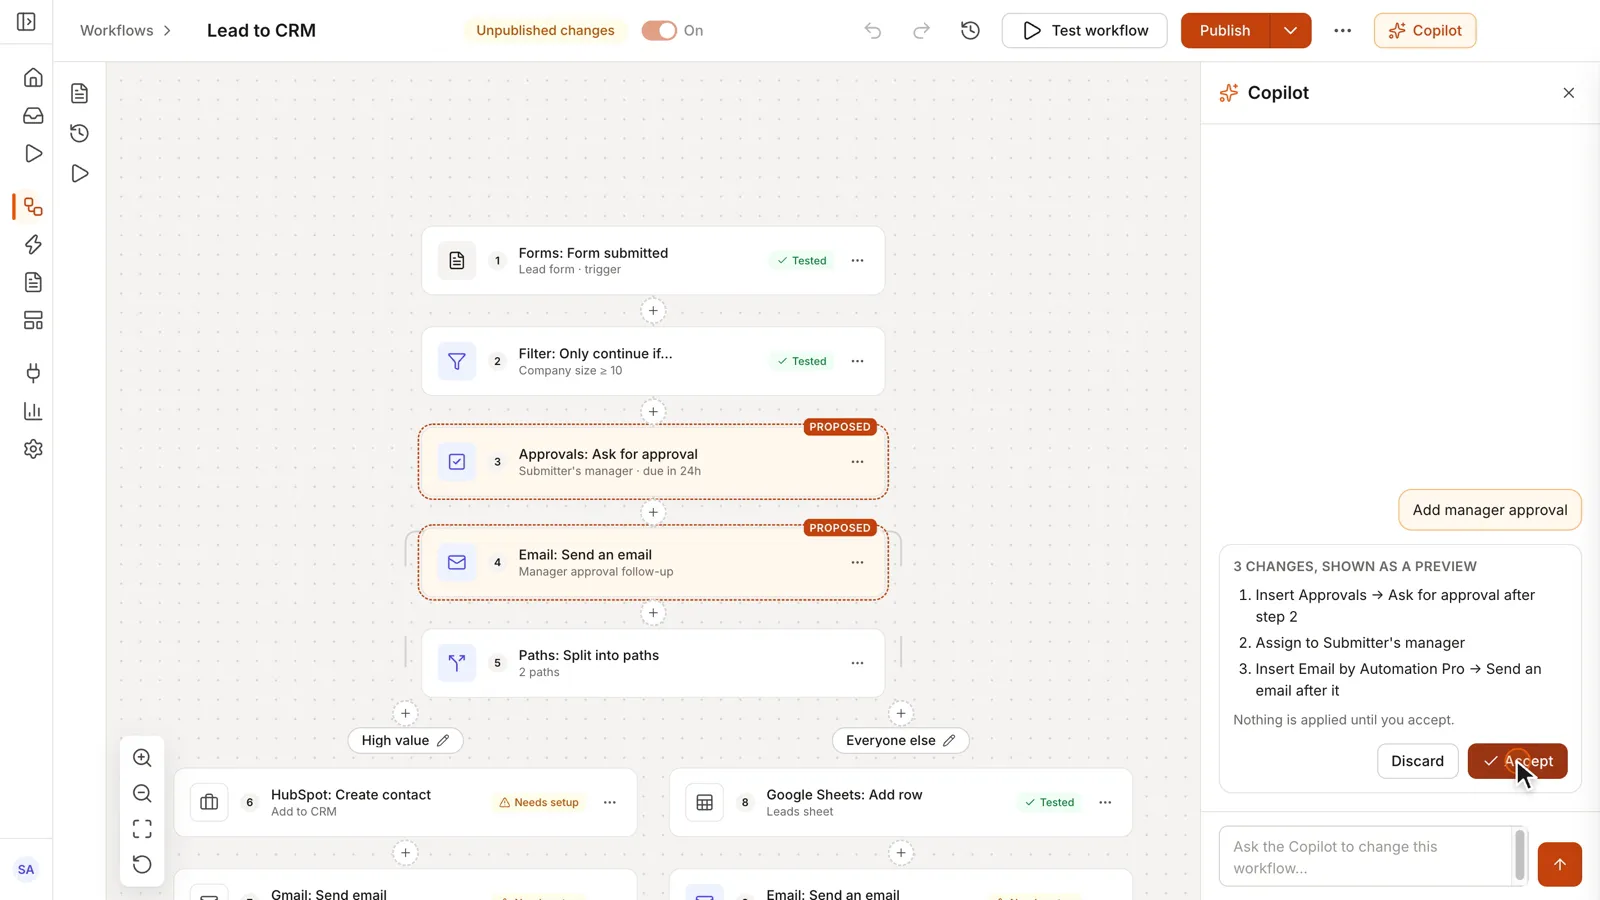
Task: Open the bar chart analytics icon
Action: click(x=33, y=411)
